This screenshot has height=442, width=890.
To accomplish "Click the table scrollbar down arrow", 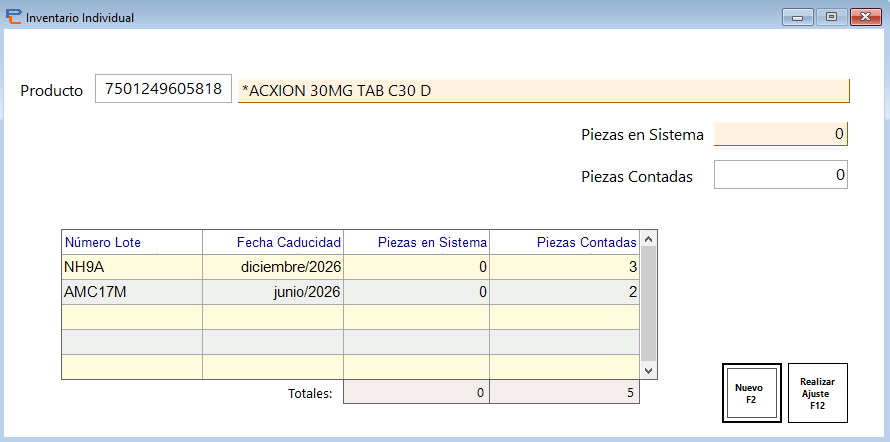I will [649, 370].
